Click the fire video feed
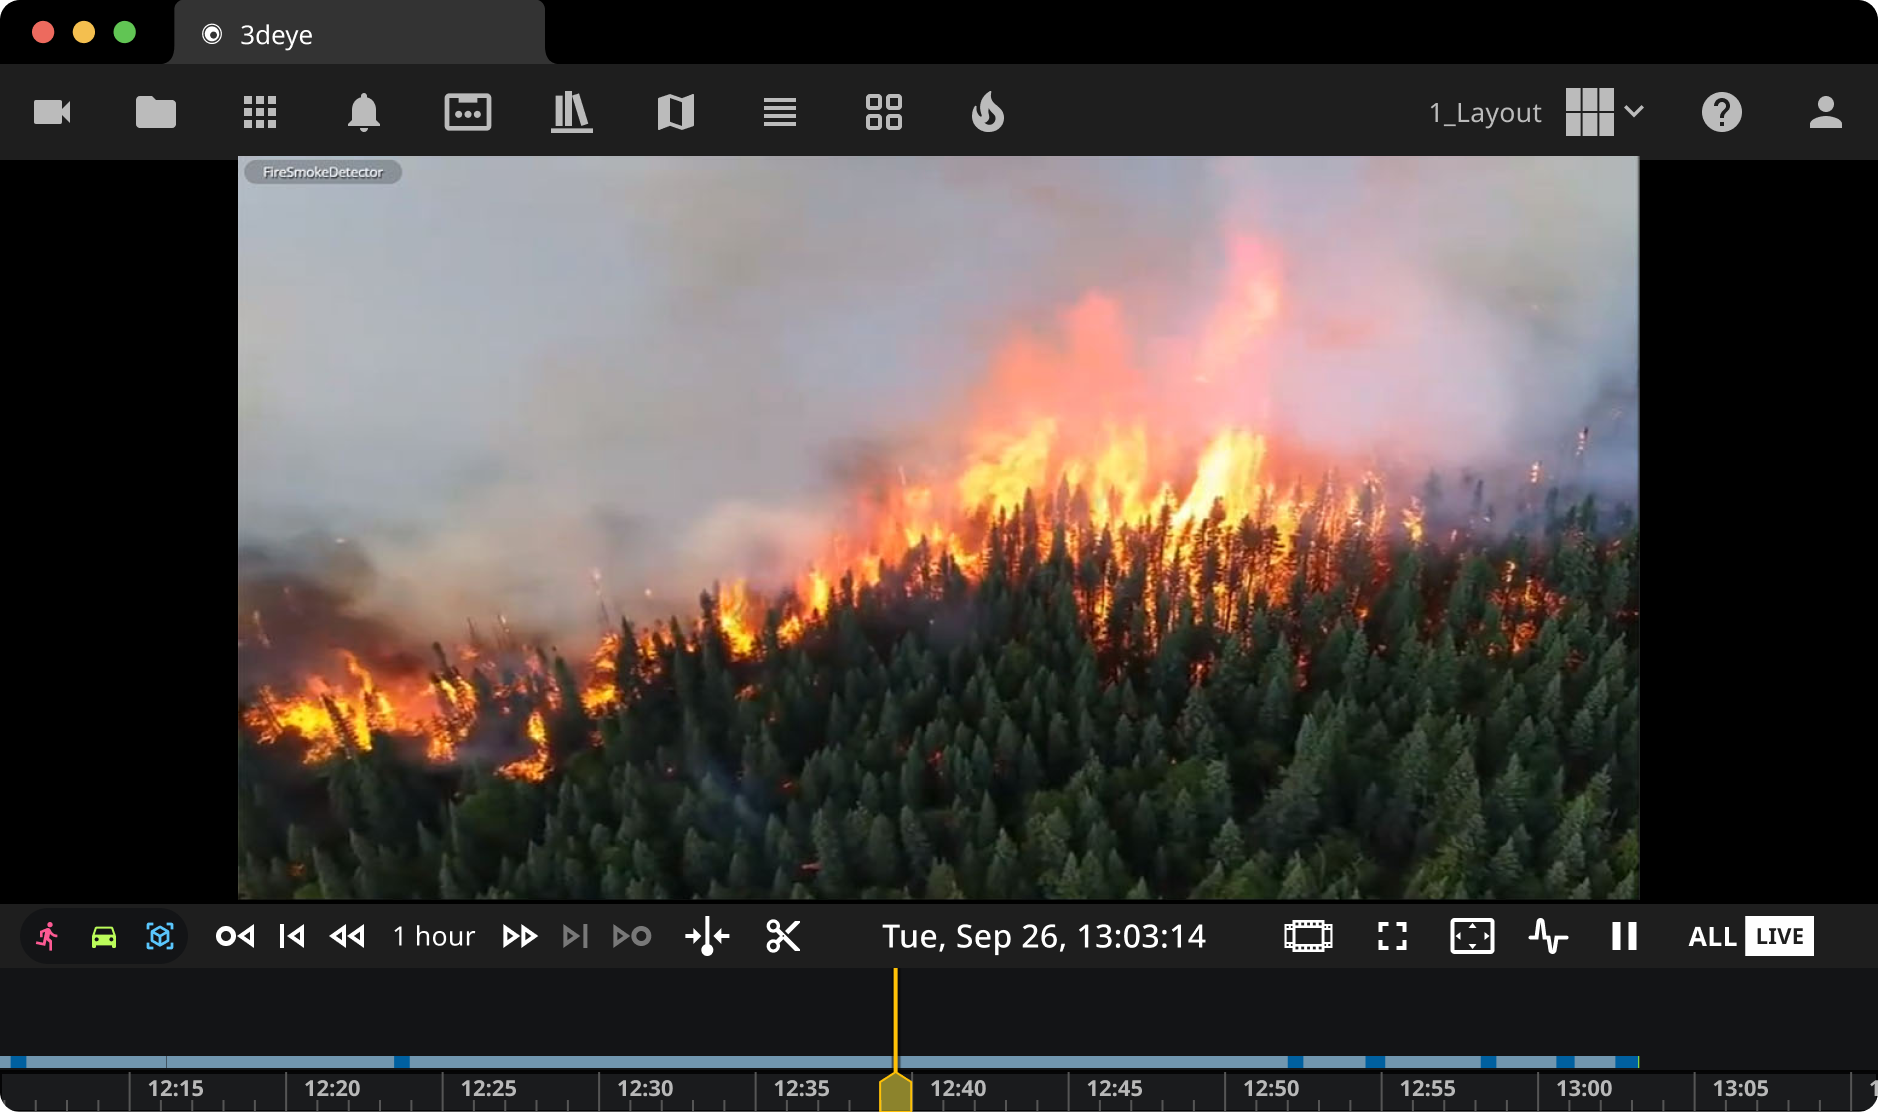Screen dimensions: 1878x1112 tap(938, 527)
